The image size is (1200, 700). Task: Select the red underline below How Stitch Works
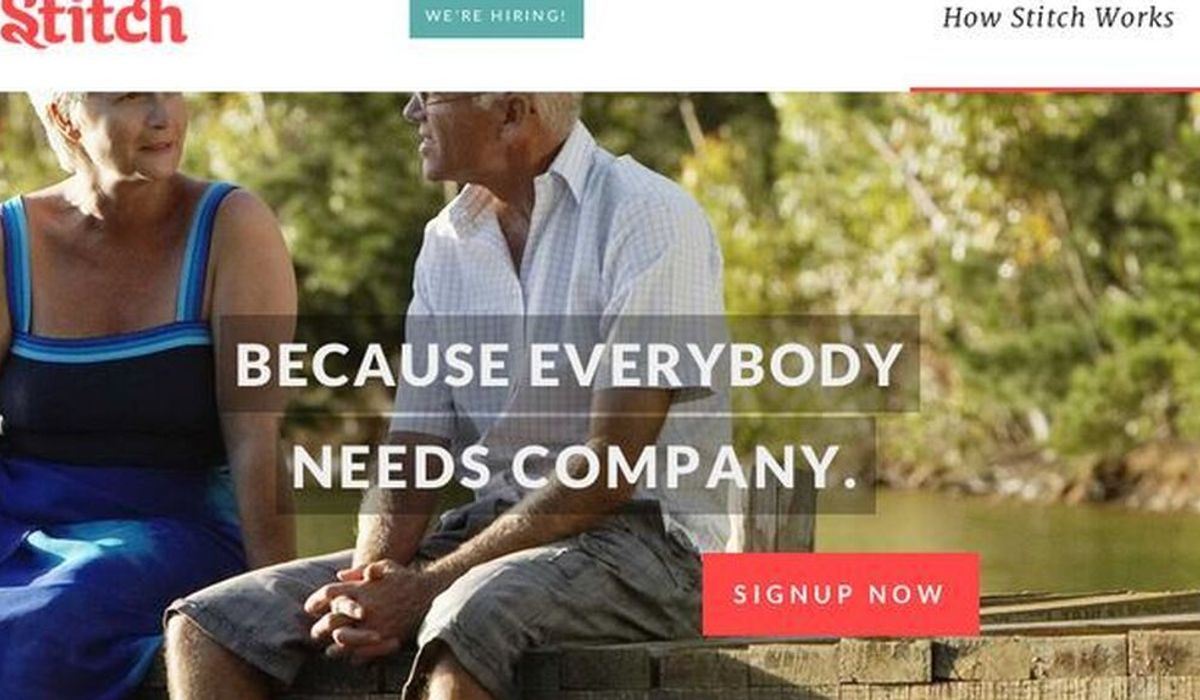[1055, 90]
